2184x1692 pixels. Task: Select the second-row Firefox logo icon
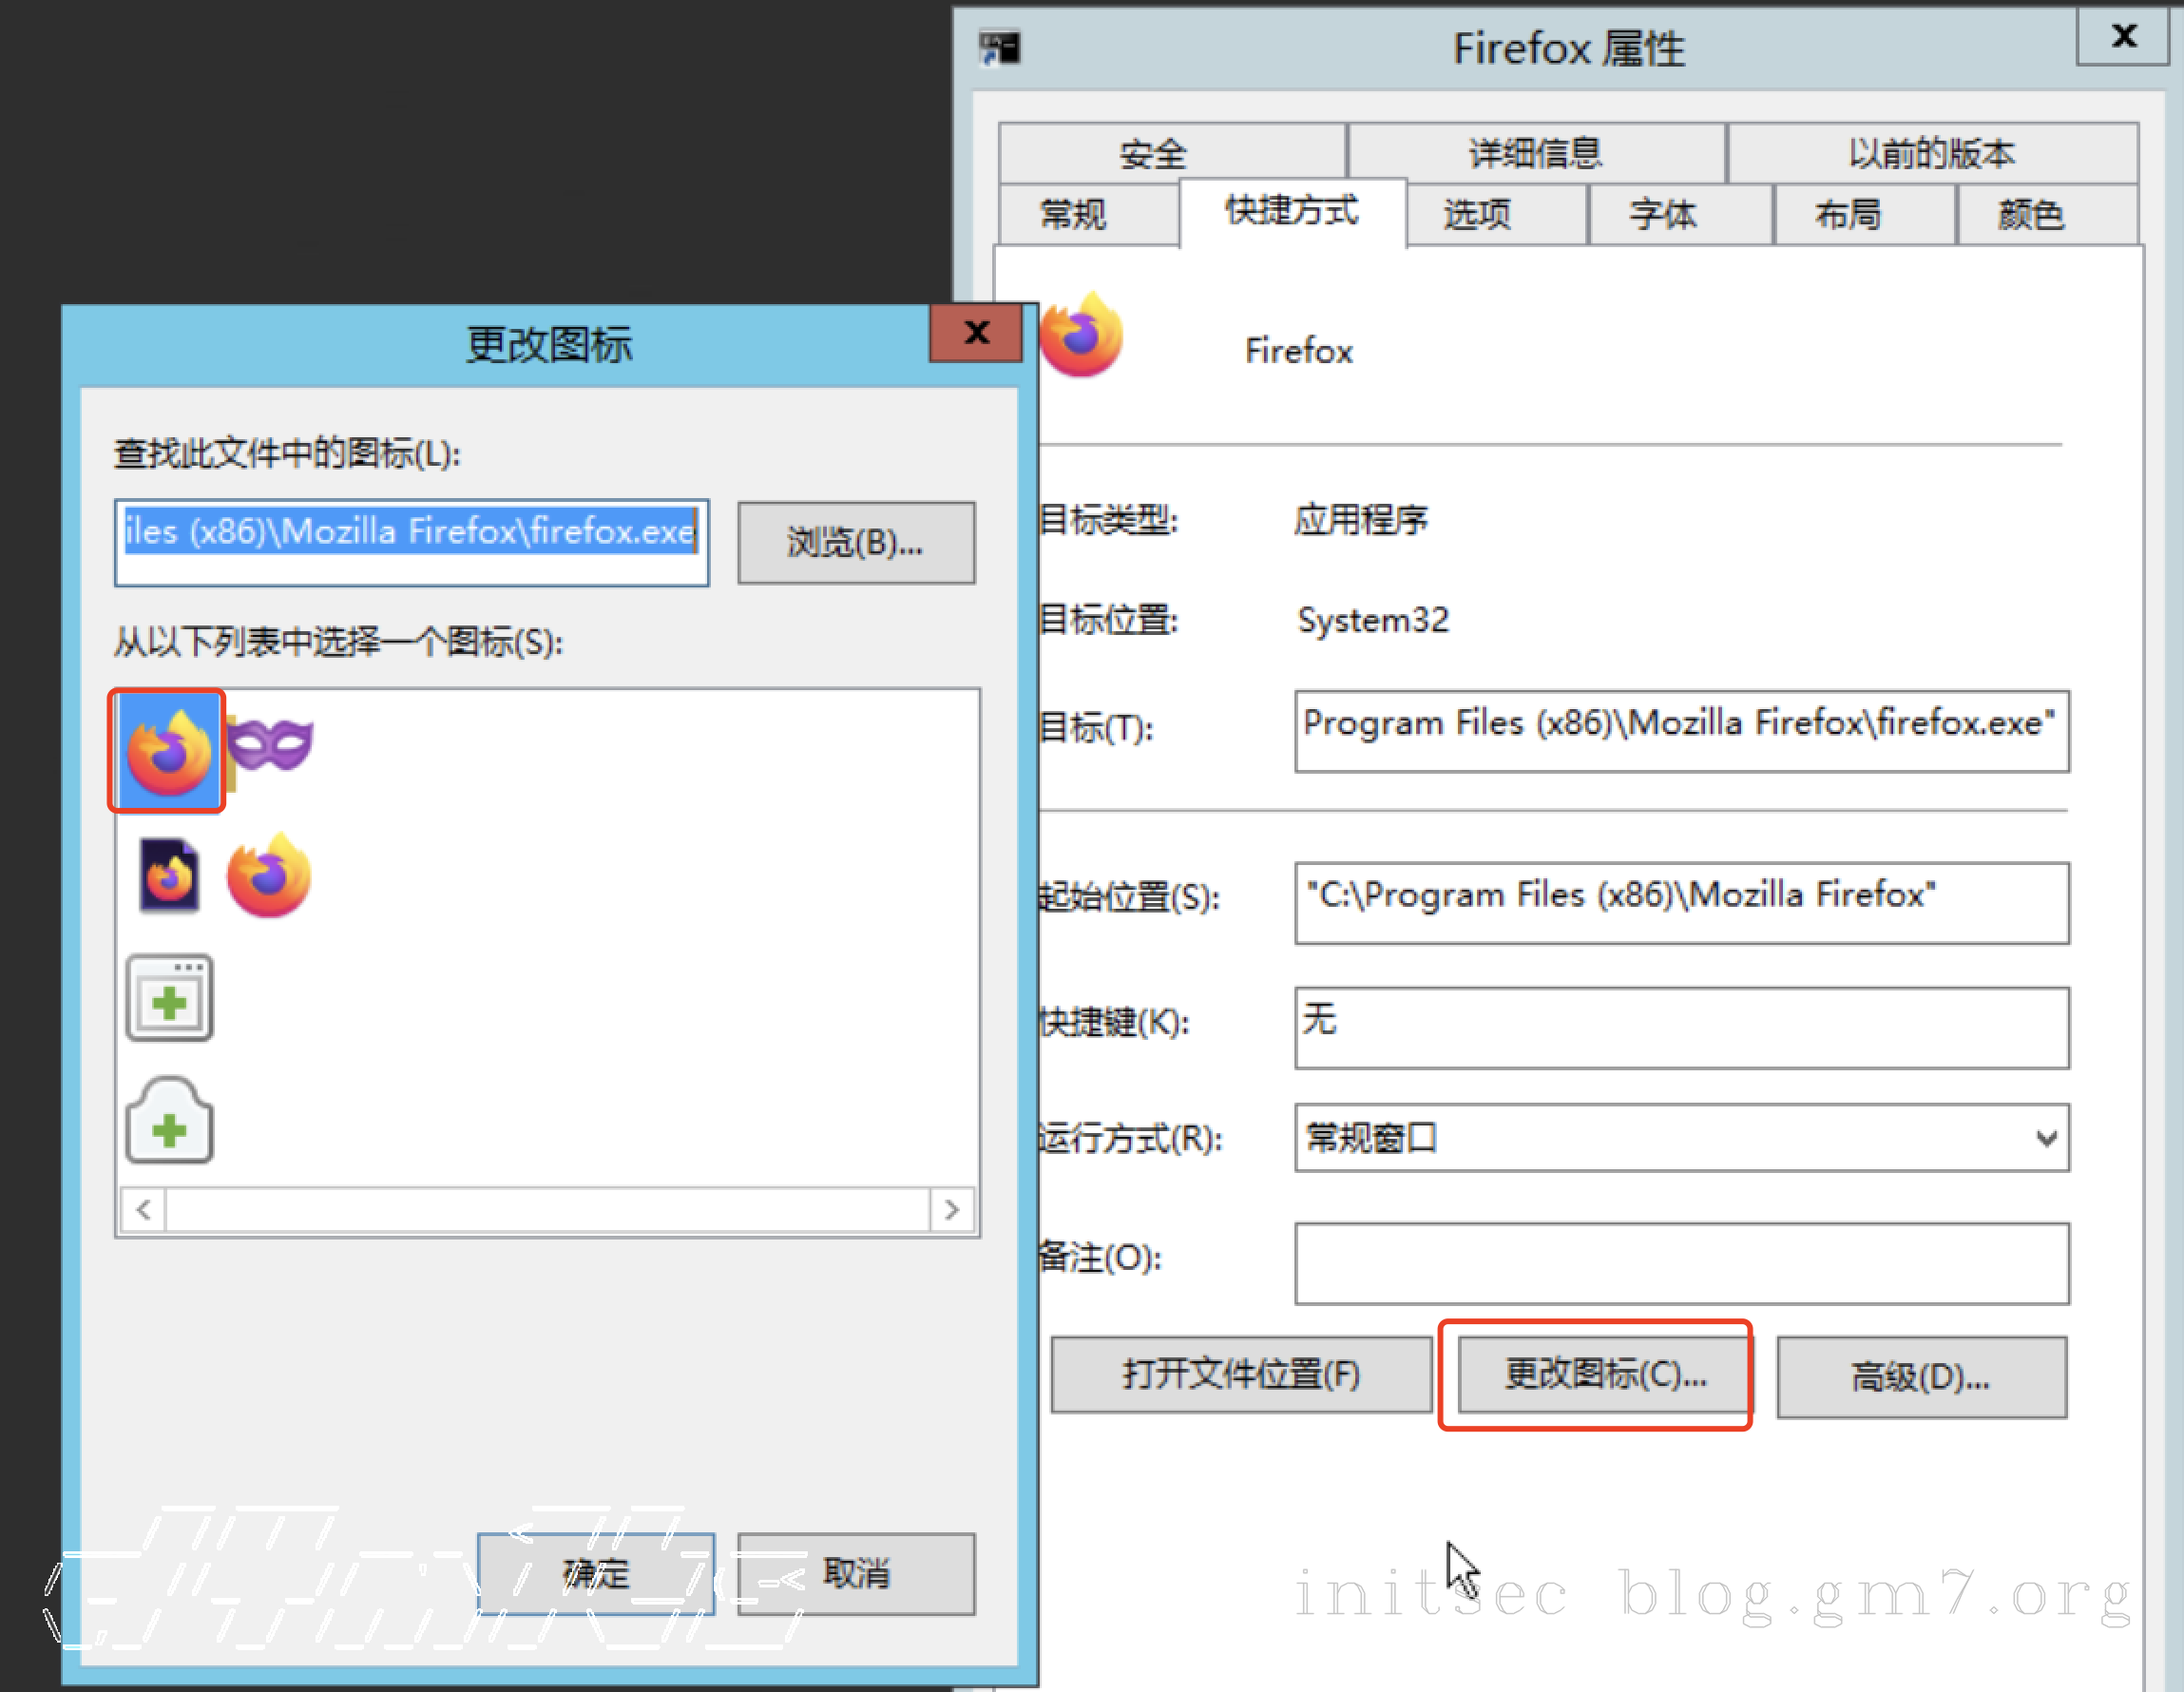(x=269, y=876)
